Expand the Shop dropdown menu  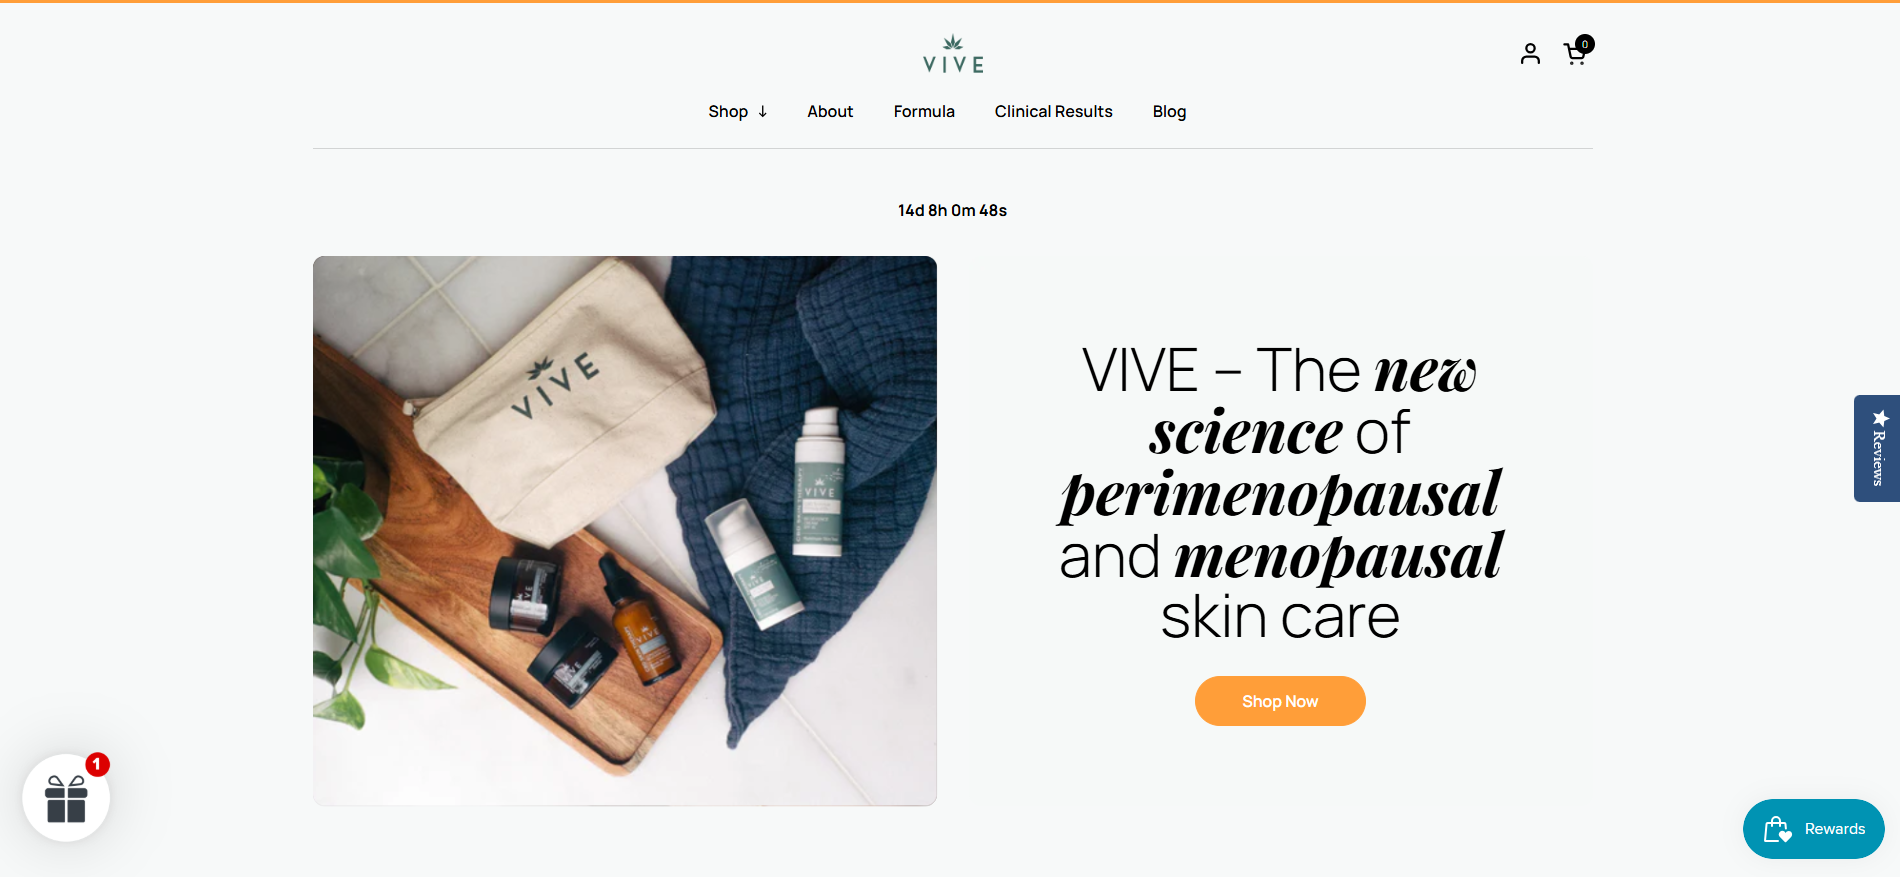(x=738, y=111)
